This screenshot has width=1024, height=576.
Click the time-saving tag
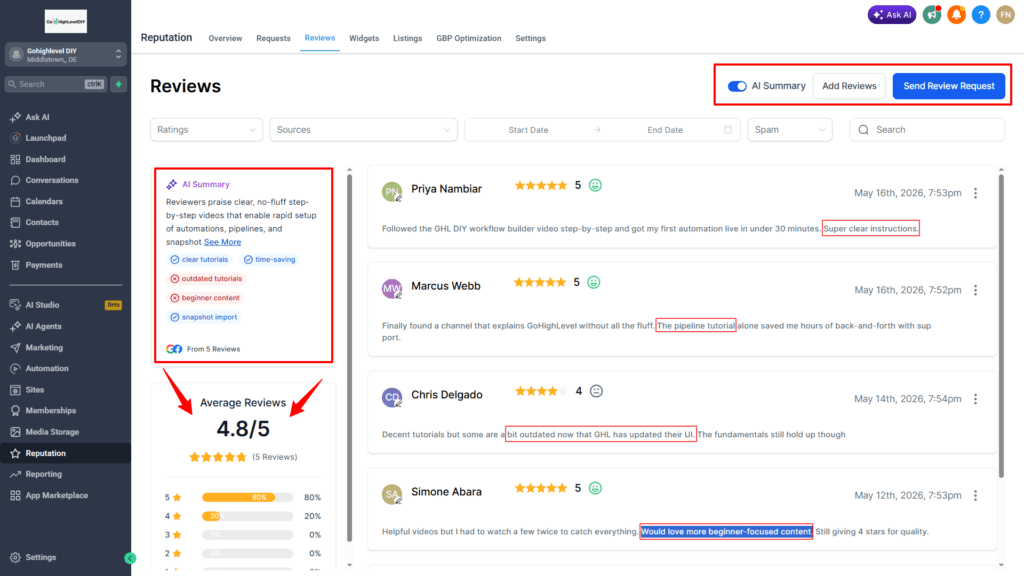tap(270, 260)
